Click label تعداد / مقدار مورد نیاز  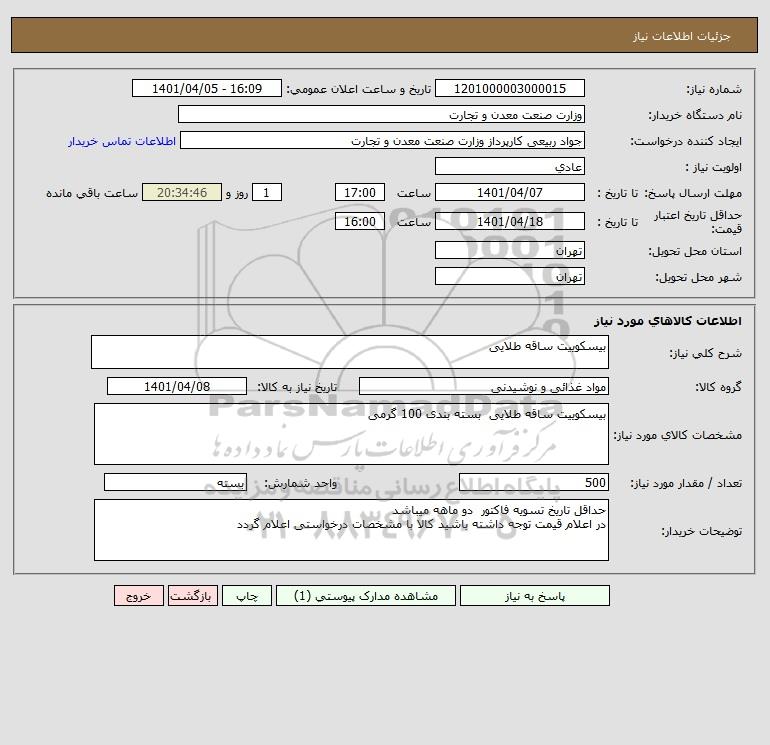[x=686, y=483]
